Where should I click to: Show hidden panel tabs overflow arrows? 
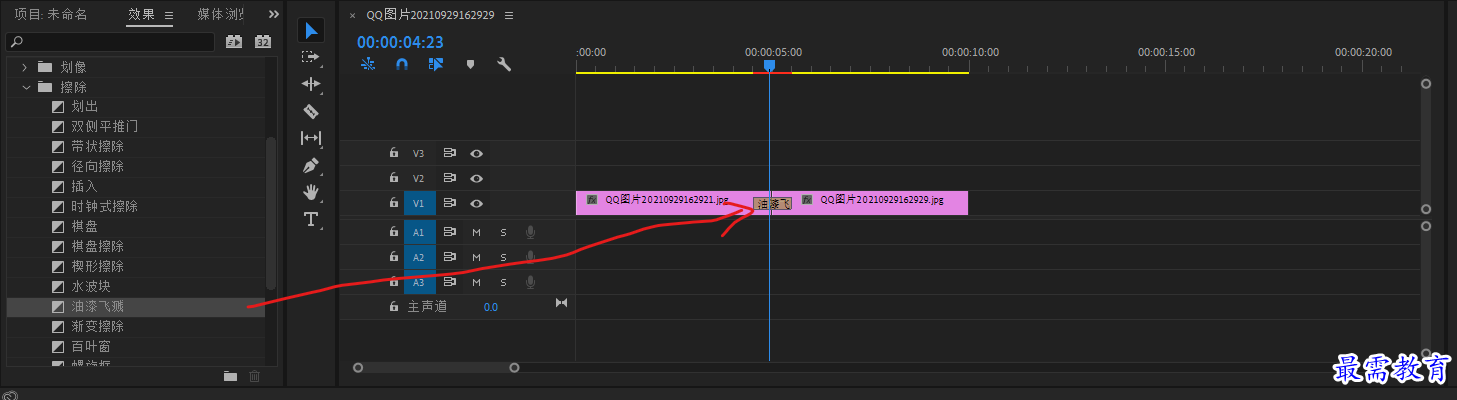(x=274, y=15)
